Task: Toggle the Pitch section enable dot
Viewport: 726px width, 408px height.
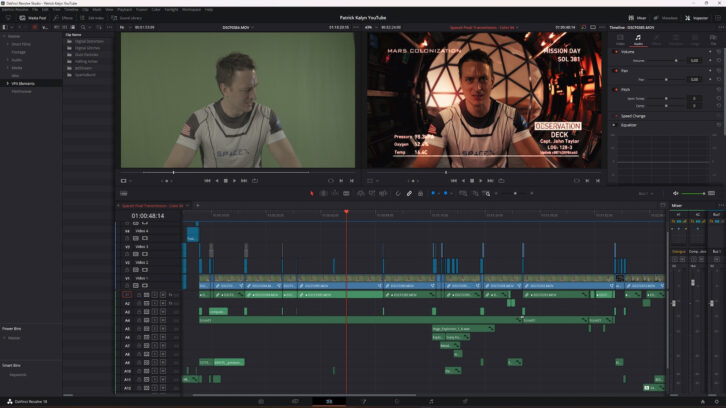Action: [x=616, y=89]
